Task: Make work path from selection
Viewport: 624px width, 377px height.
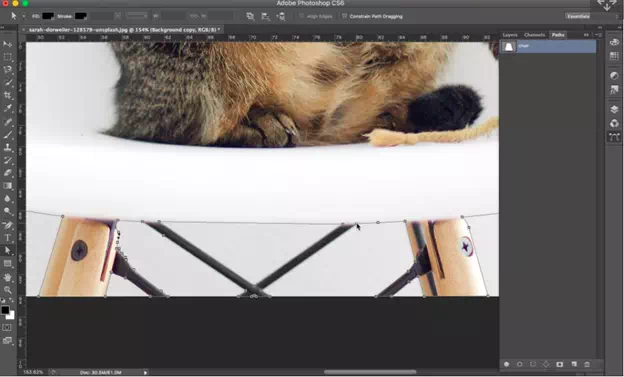Action: tap(546, 364)
